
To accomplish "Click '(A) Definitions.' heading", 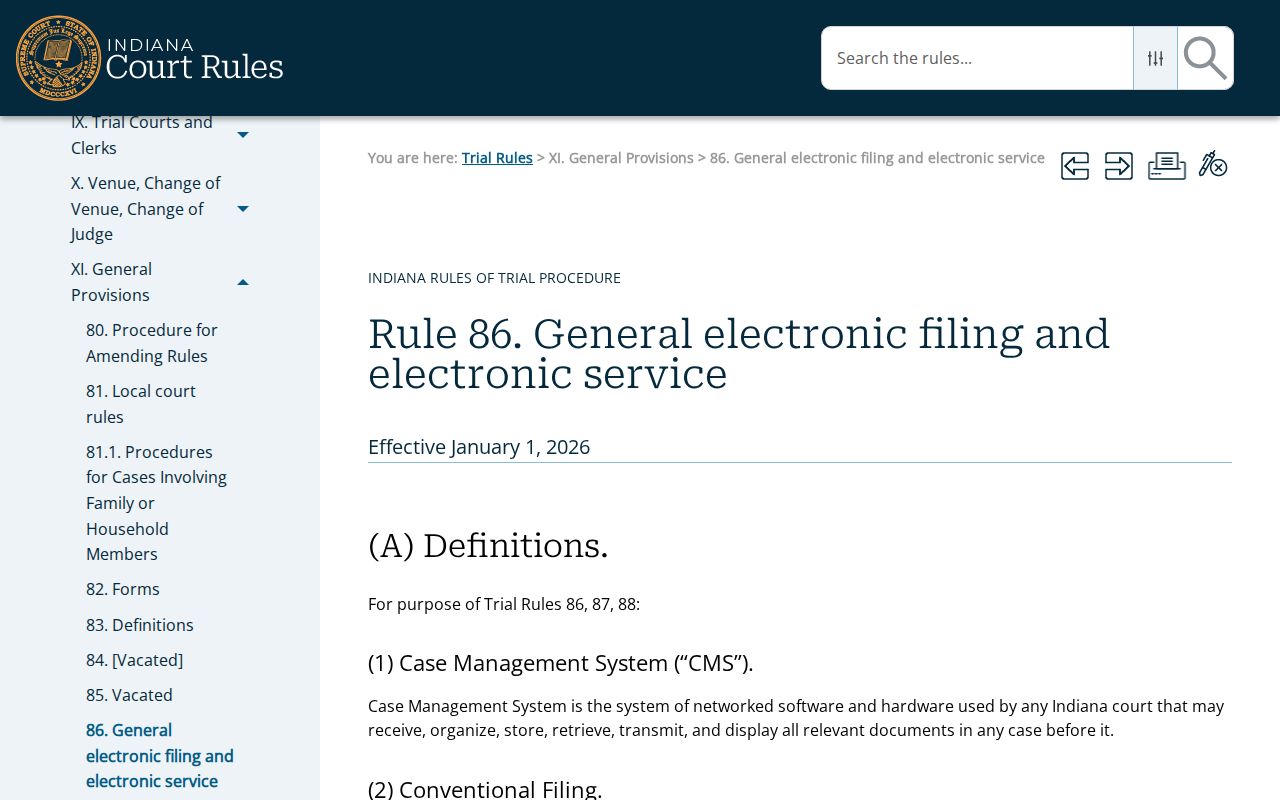I will coord(488,546).
